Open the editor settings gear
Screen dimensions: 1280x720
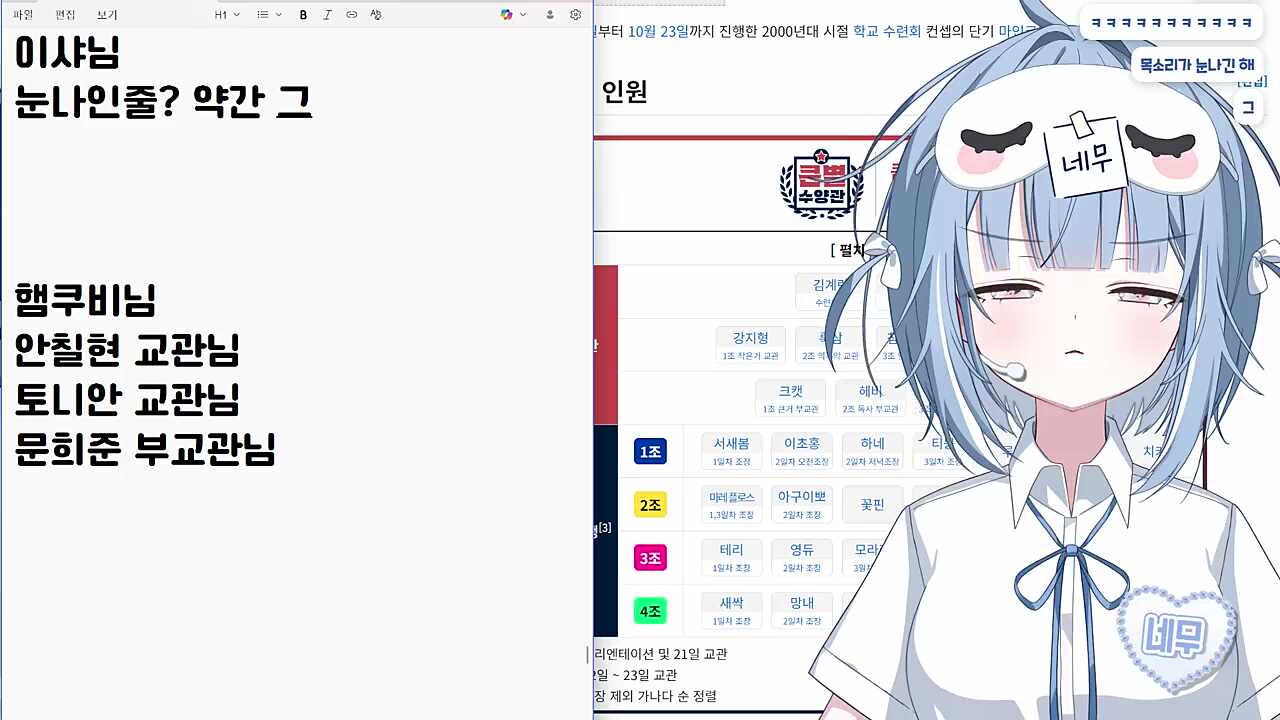coord(575,14)
